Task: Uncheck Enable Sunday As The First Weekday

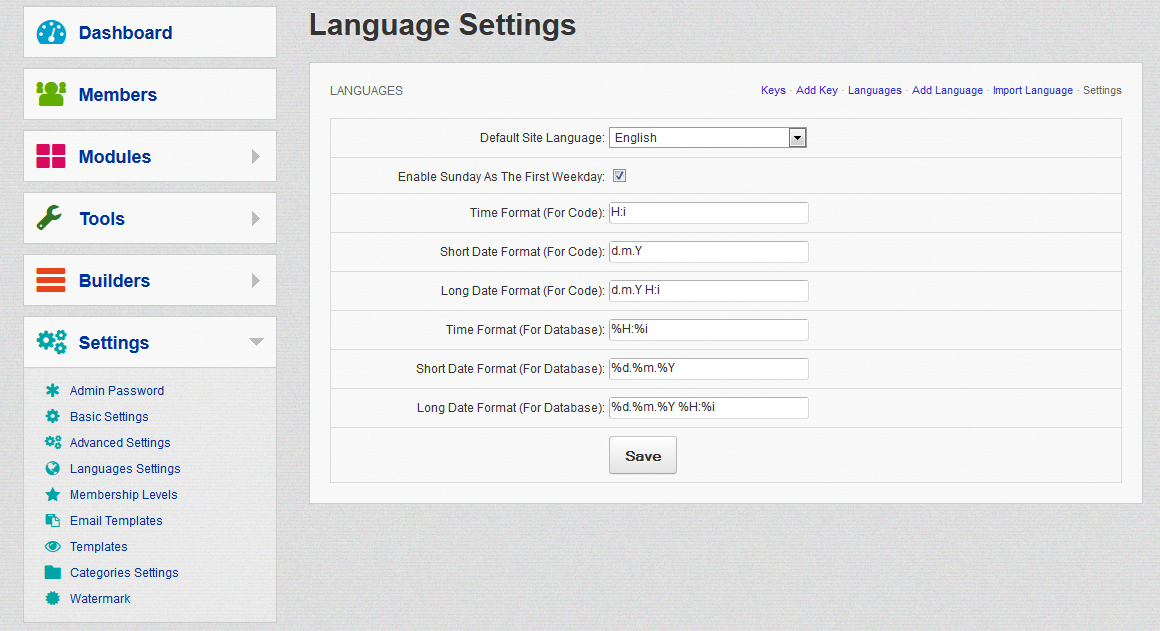Action: point(620,176)
